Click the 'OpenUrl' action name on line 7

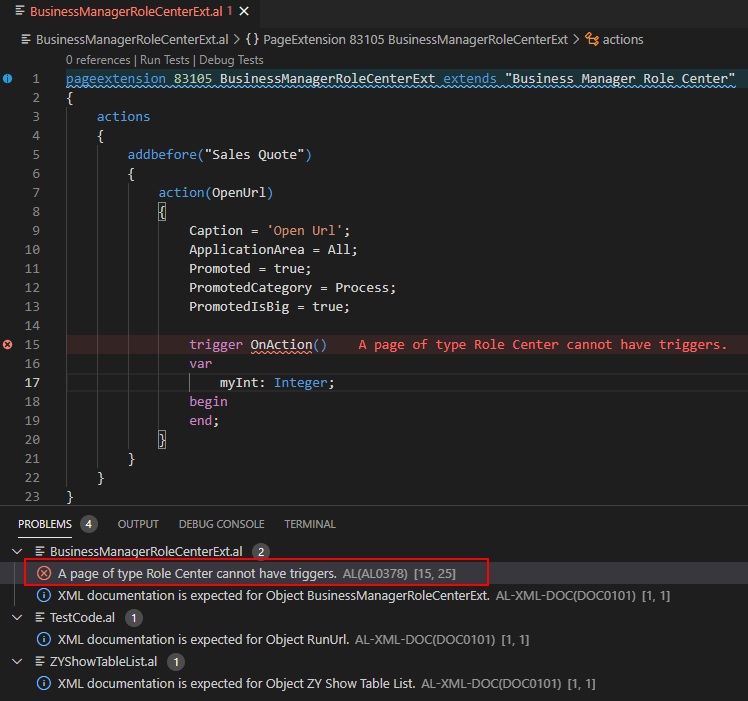[239, 193]
